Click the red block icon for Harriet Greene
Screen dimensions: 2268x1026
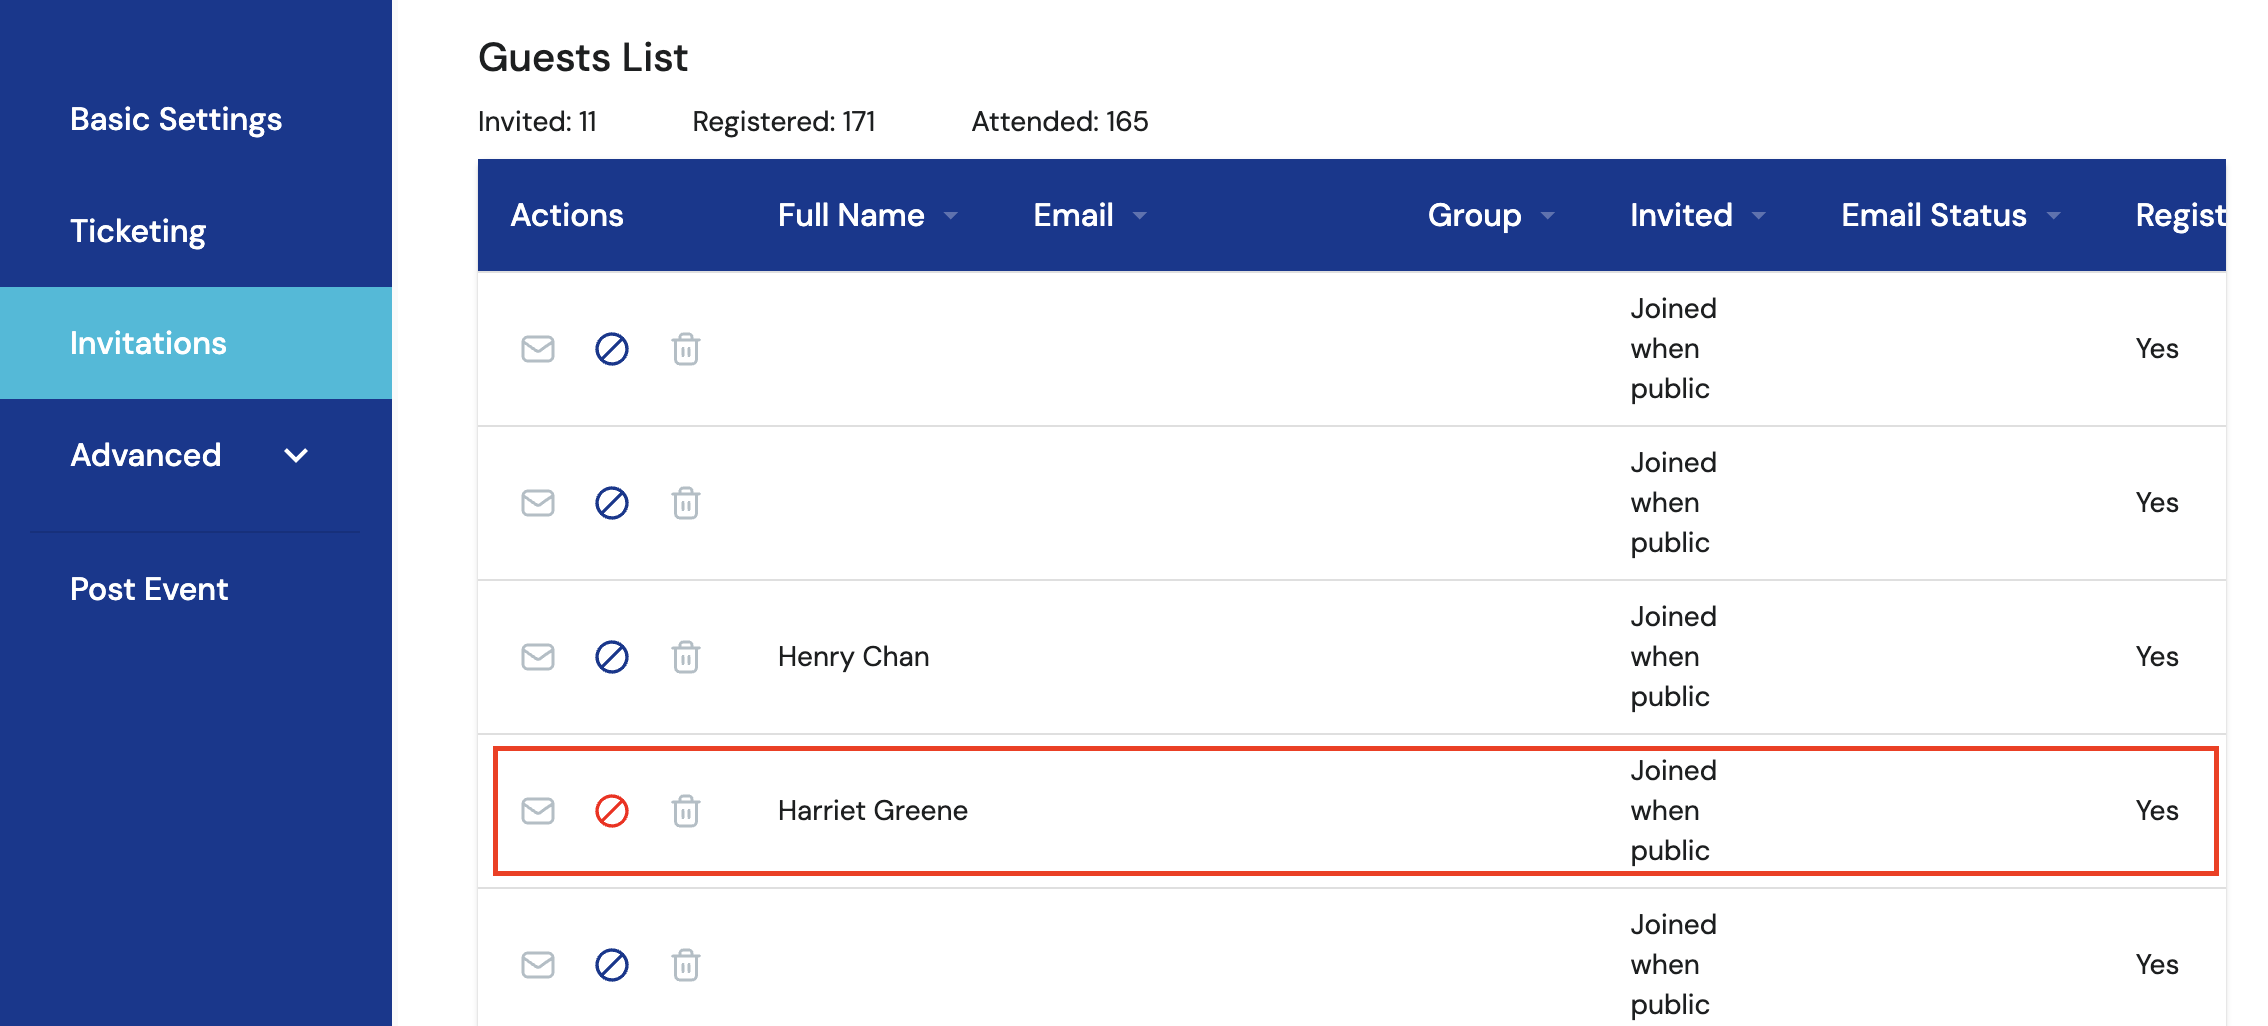(612, 811)
